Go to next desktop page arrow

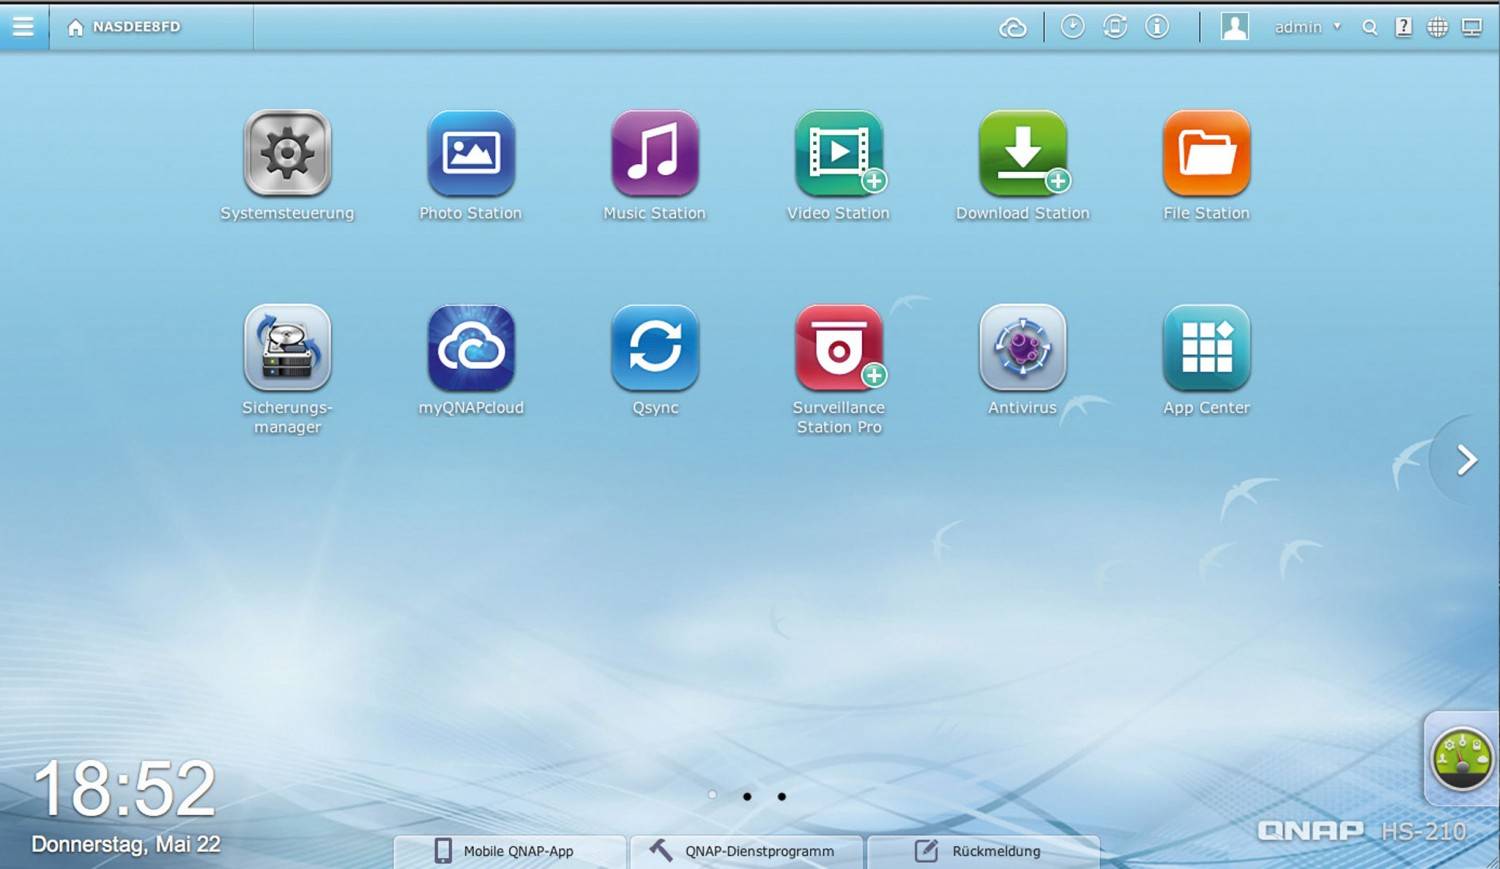tap(1466, 460)
